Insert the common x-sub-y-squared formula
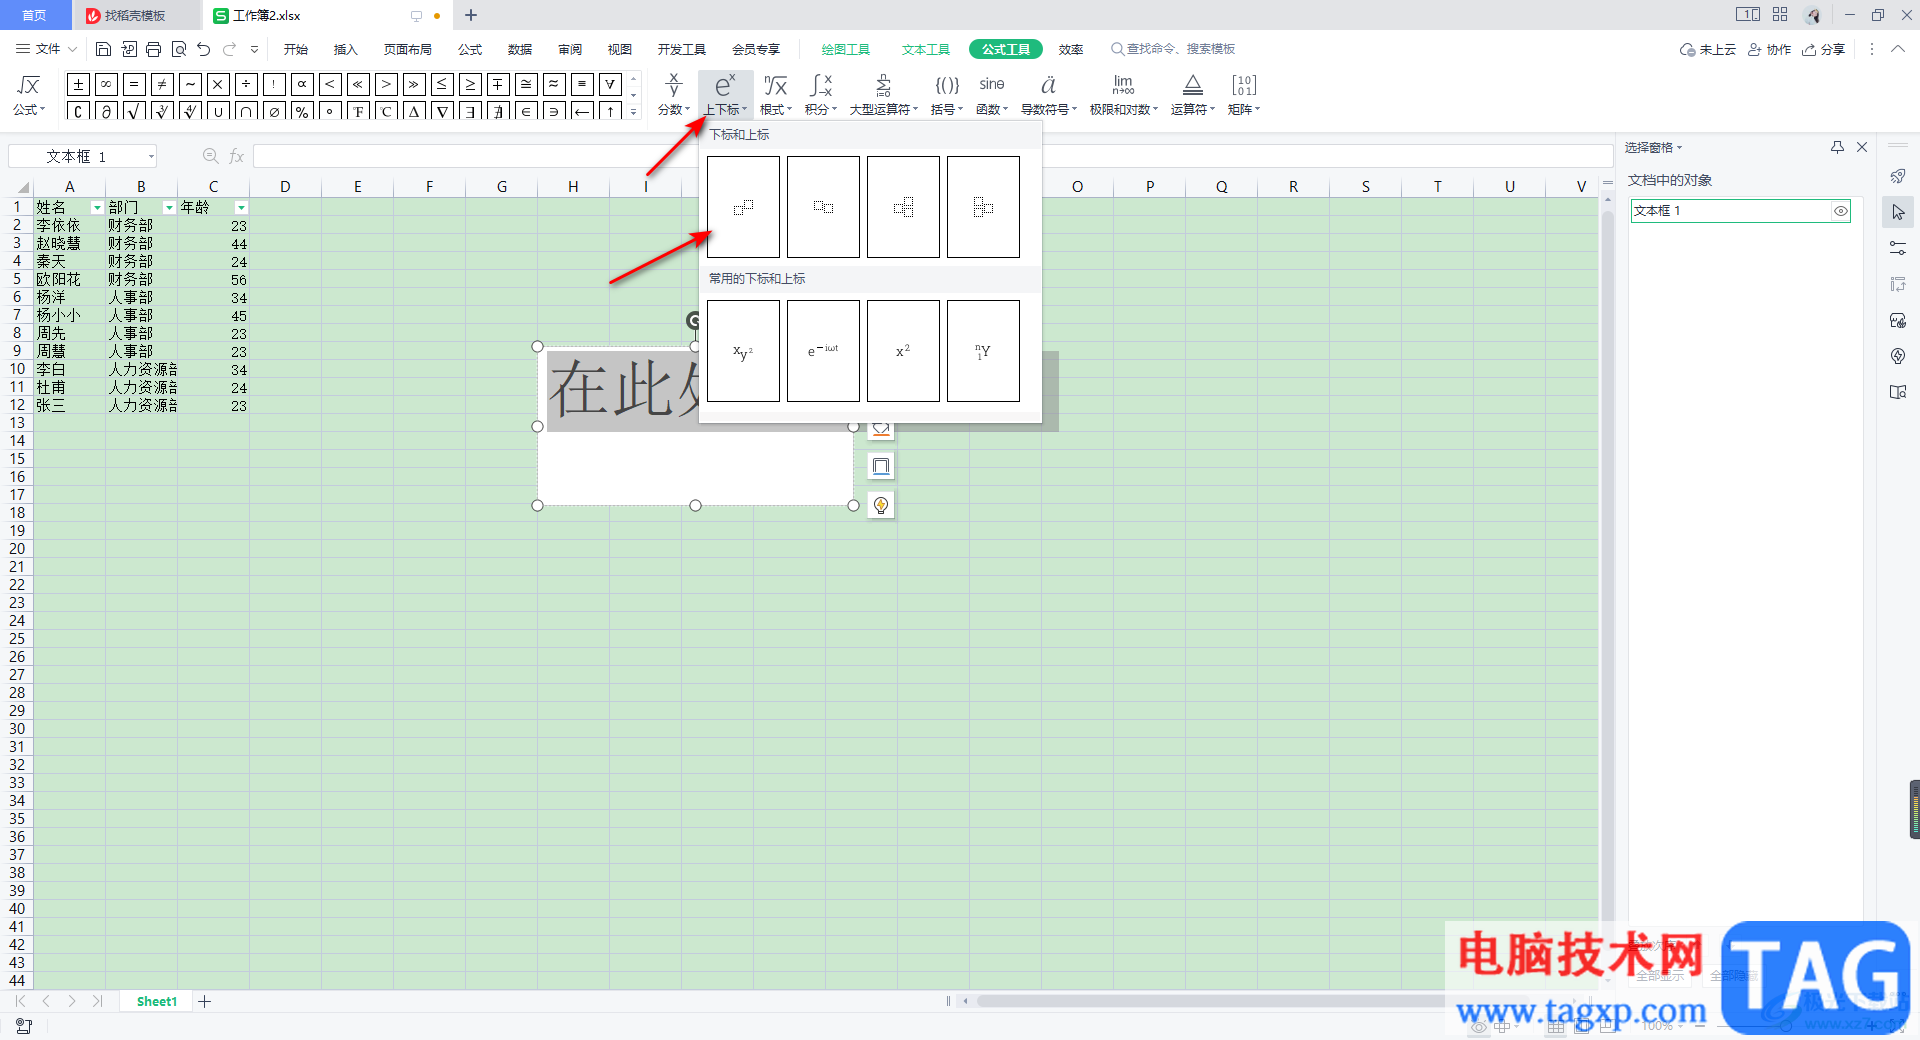The height and width of the screenshot is (1040, 1920). [743, 351]
